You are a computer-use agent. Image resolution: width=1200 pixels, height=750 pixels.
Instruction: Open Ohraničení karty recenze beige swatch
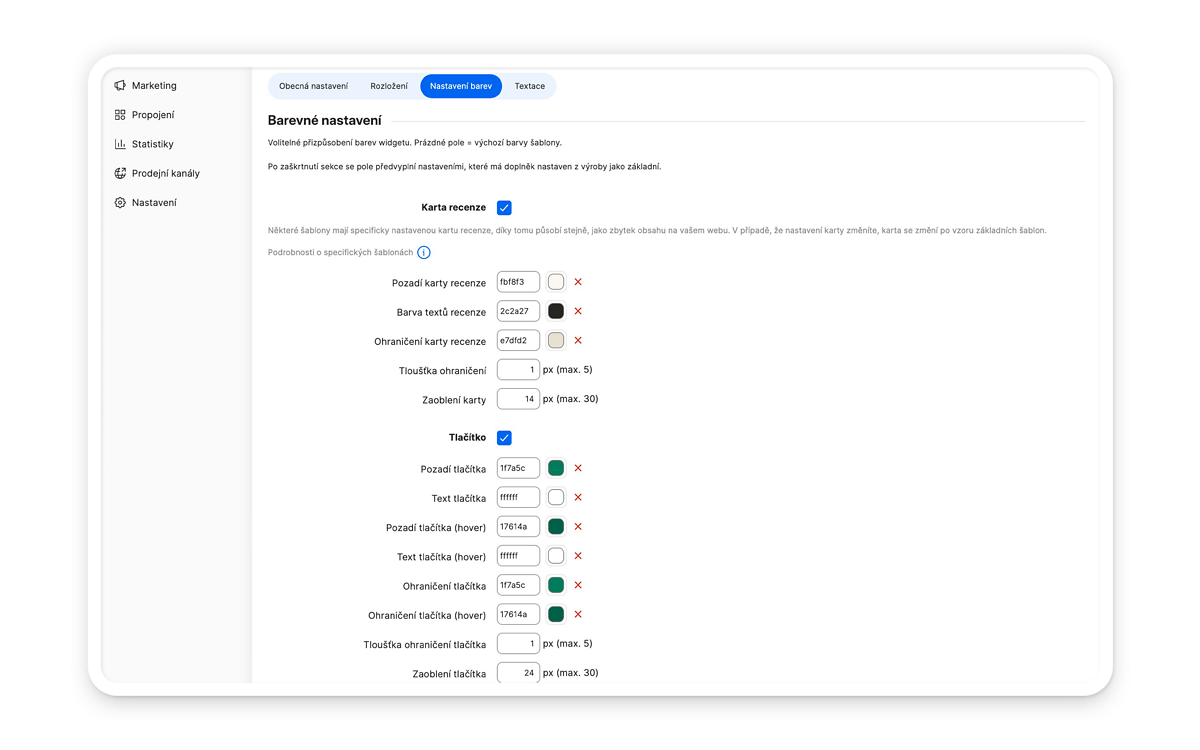pos(556,340)
